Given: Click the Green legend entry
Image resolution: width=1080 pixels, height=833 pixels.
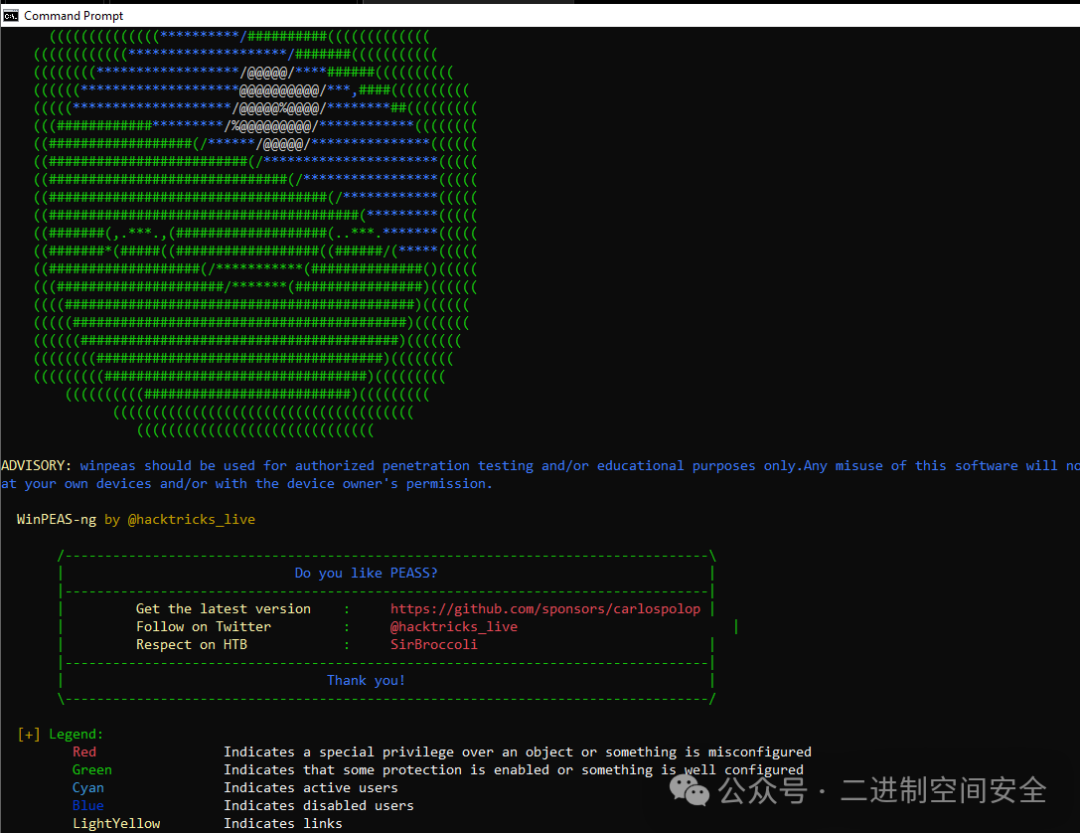Looking at the screenshot, I should click(92, 770).
